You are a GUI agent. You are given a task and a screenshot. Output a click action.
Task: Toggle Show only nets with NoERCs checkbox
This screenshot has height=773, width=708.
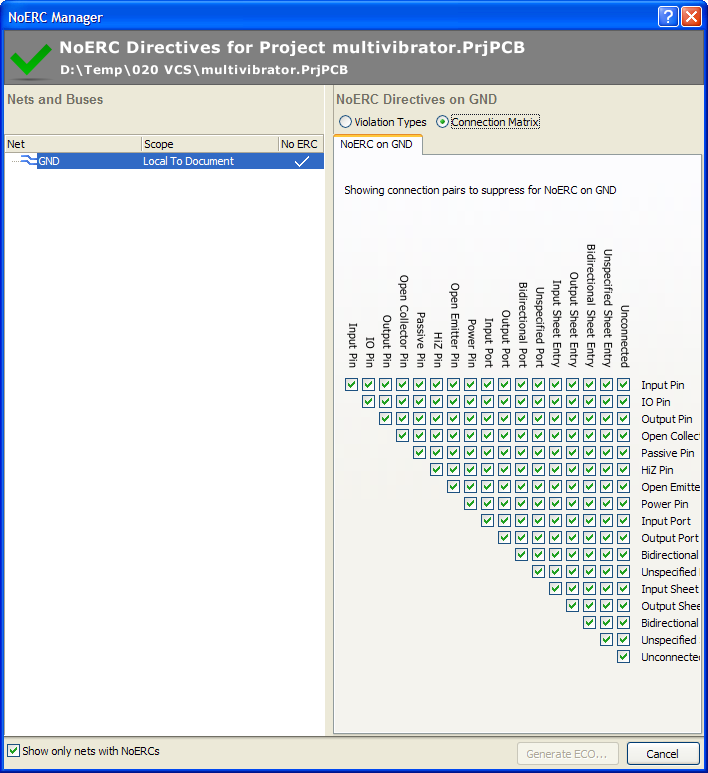pos(14,751)
